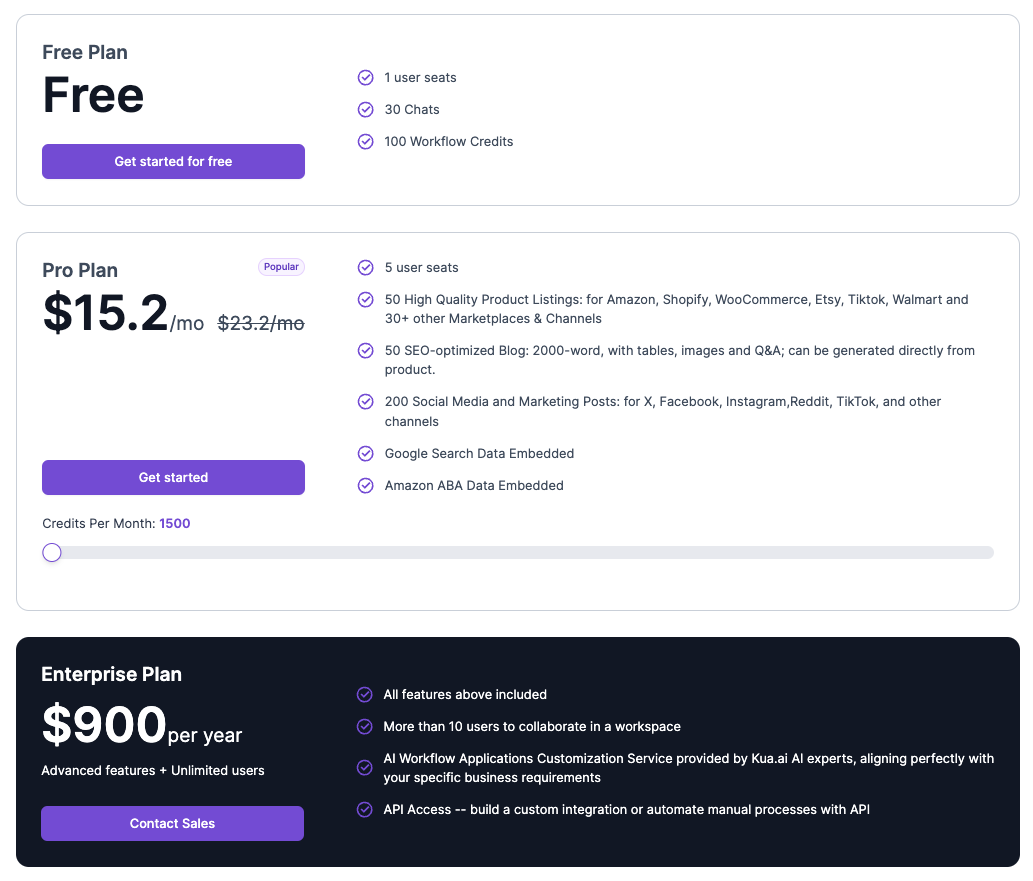Click the 'Popular' badge on Pro Plan
Image resolution: width=1033 pixels, height=881 pixels.
click(281, 267)
